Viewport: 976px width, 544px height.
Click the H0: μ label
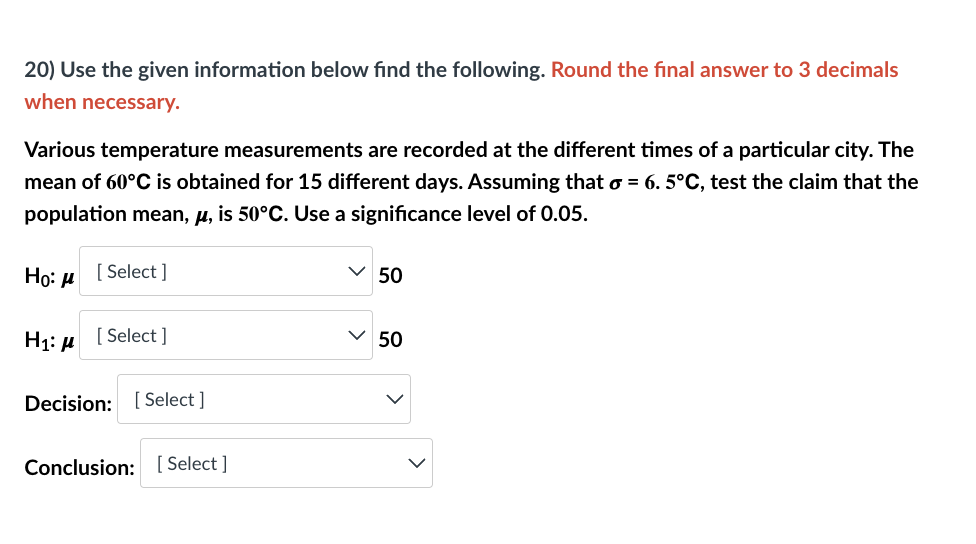point(49,276)
